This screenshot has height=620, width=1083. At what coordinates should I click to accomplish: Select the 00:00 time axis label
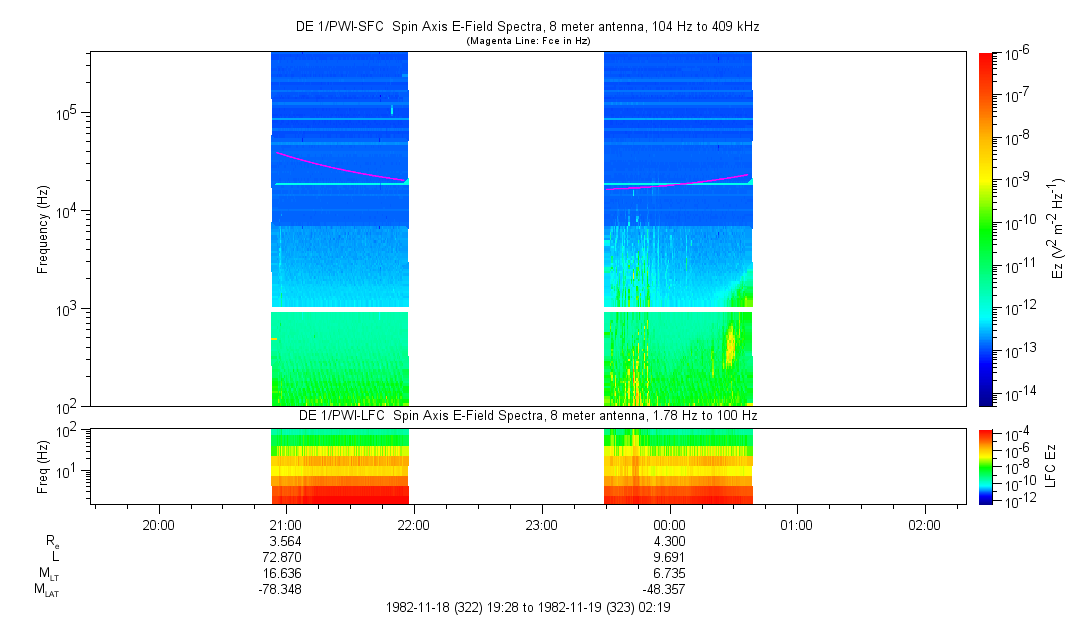[669, 525]
